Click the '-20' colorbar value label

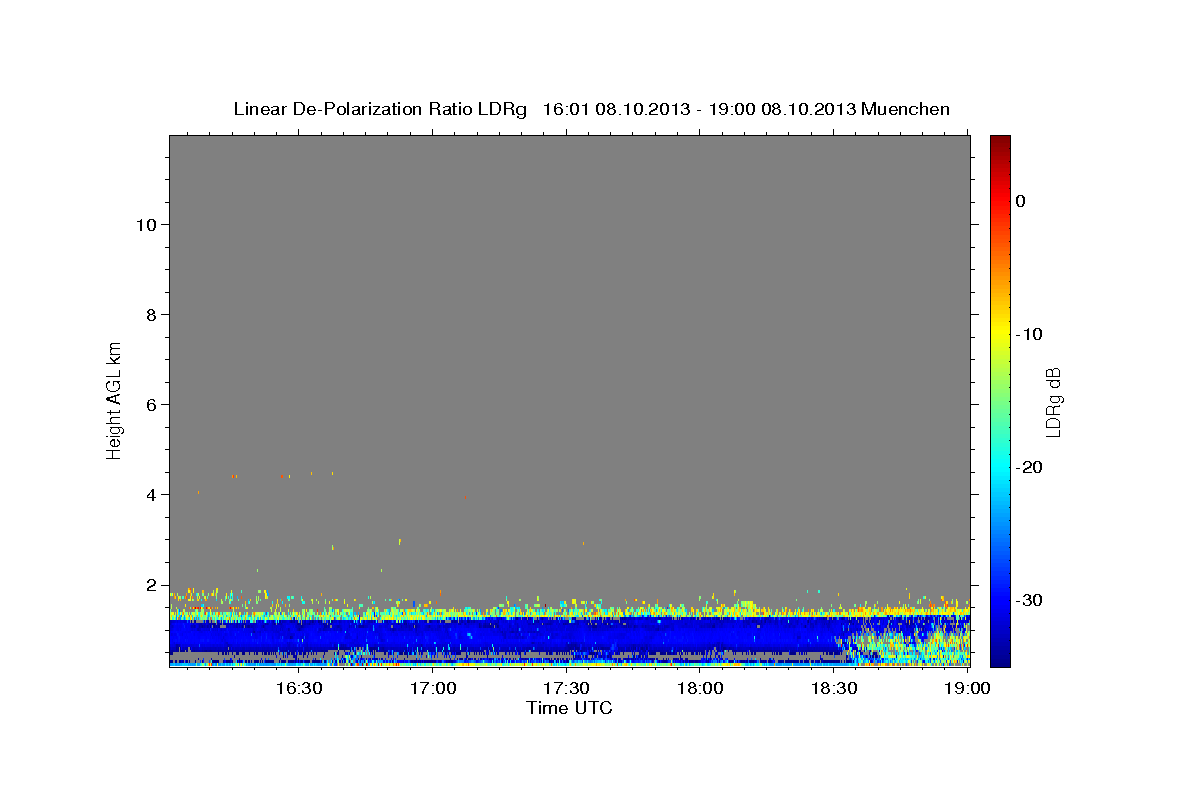pos(1030,467)
